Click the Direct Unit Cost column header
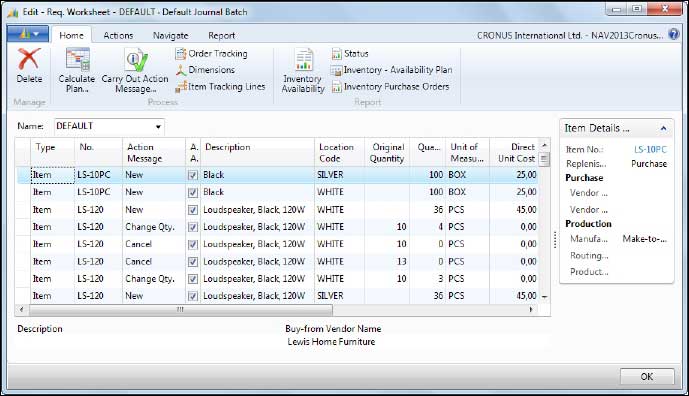 click(x=514, y=153)
